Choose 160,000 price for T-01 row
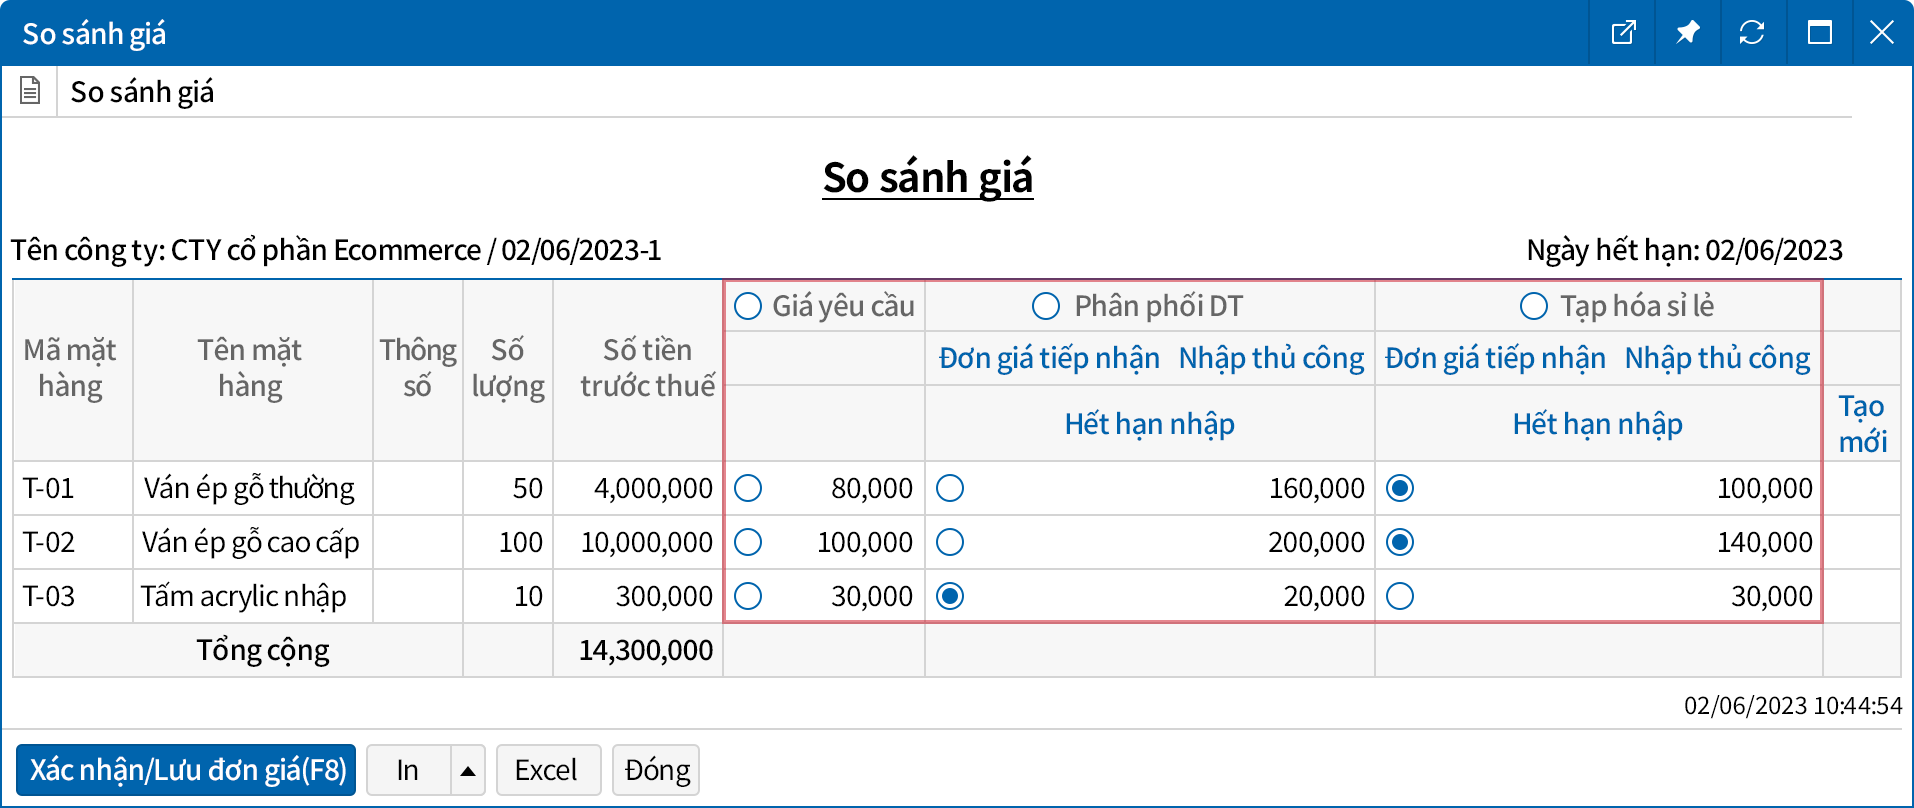Image resolution: width=1914 pixels, height=808 pixels. (950, 488)
